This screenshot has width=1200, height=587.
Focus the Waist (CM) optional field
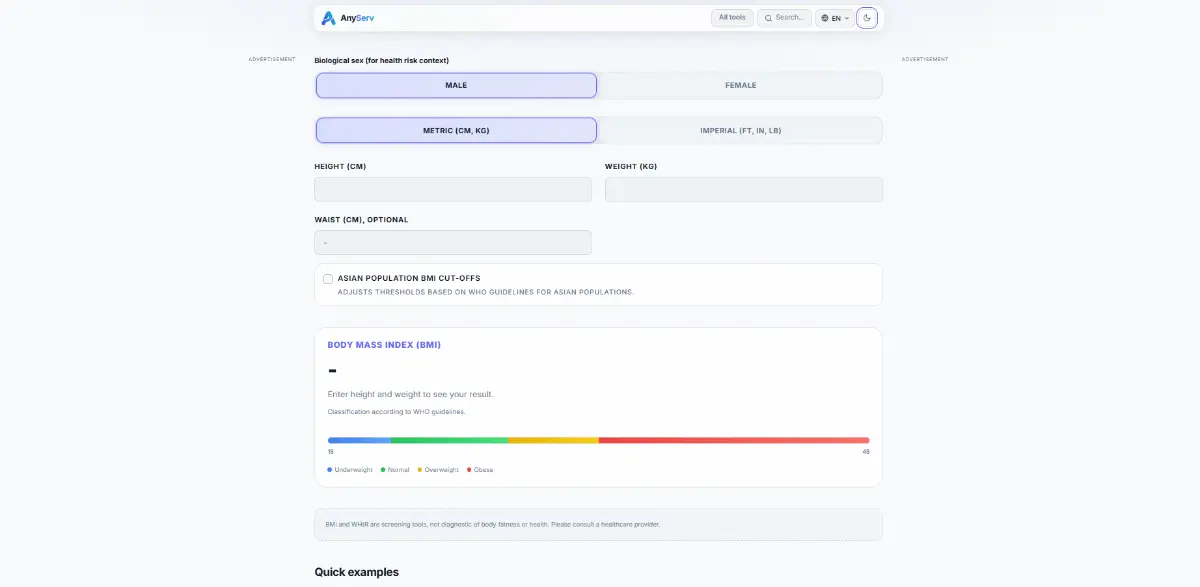[453, 243]
